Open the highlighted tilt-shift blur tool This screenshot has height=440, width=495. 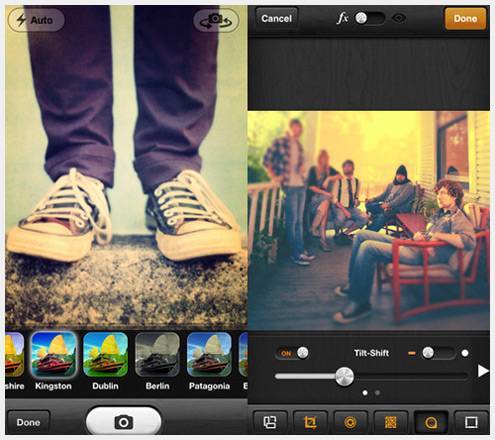click(x=431, y=422)
